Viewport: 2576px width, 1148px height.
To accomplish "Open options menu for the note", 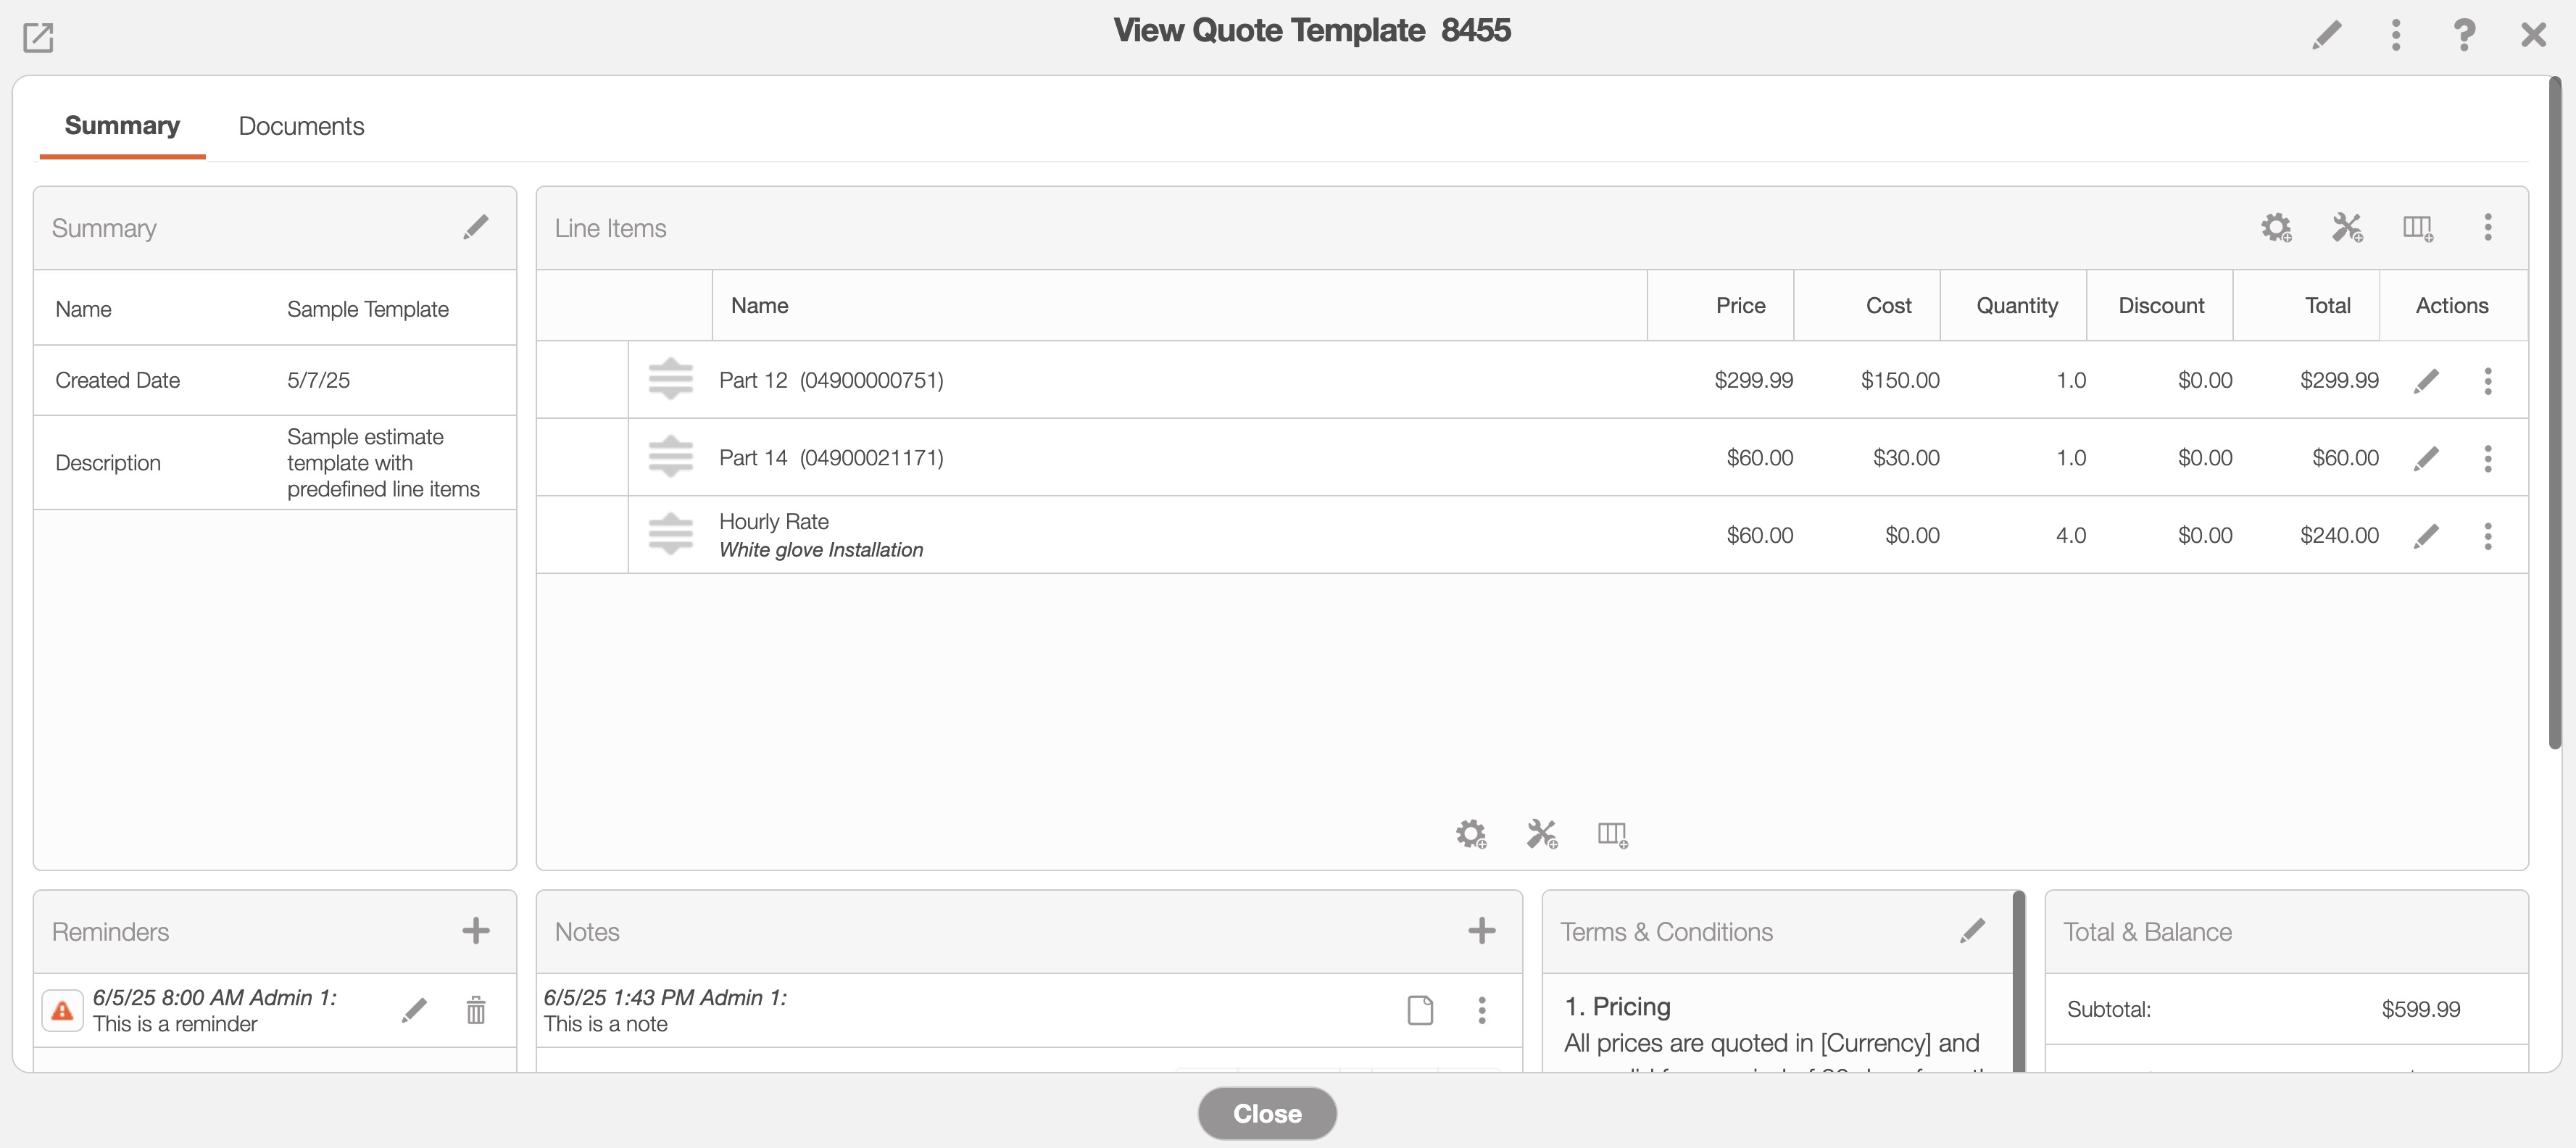I will (1482, 1010).
